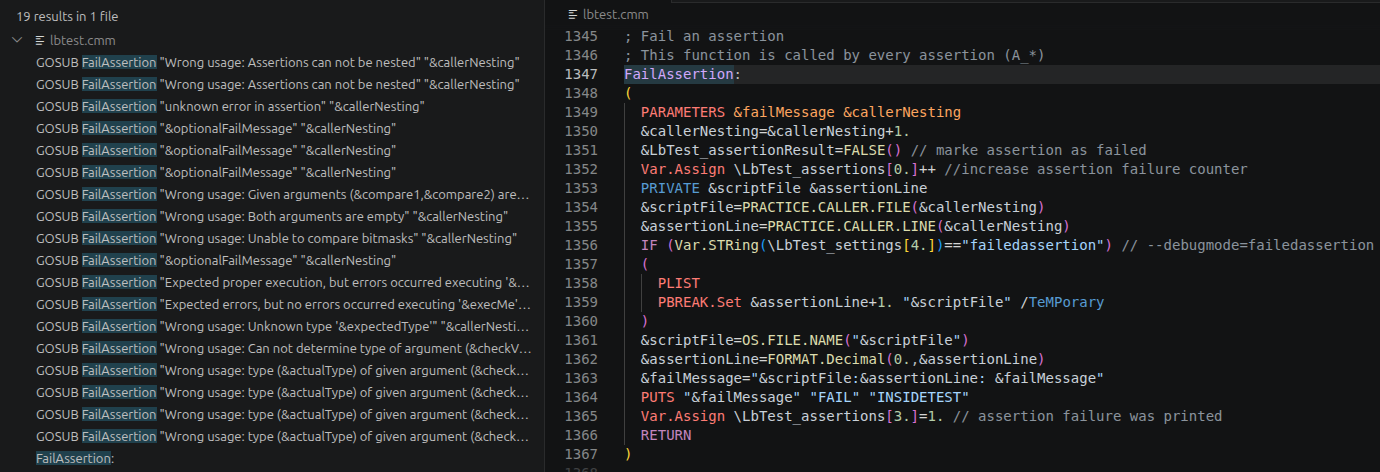1380x472 pixels.
Task: Open result "Unable to compare bitmasks"
Action: tap(276, 238)
